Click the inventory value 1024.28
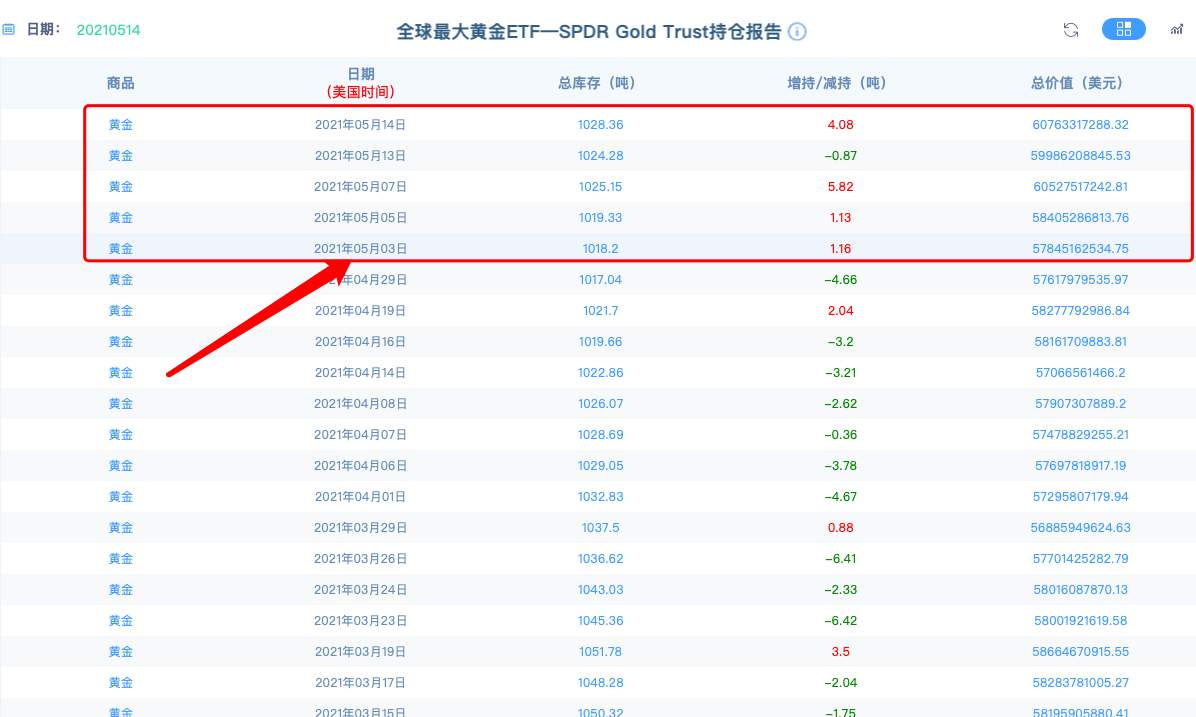This screenshot has height=717, width=1196. coord(600,156)
